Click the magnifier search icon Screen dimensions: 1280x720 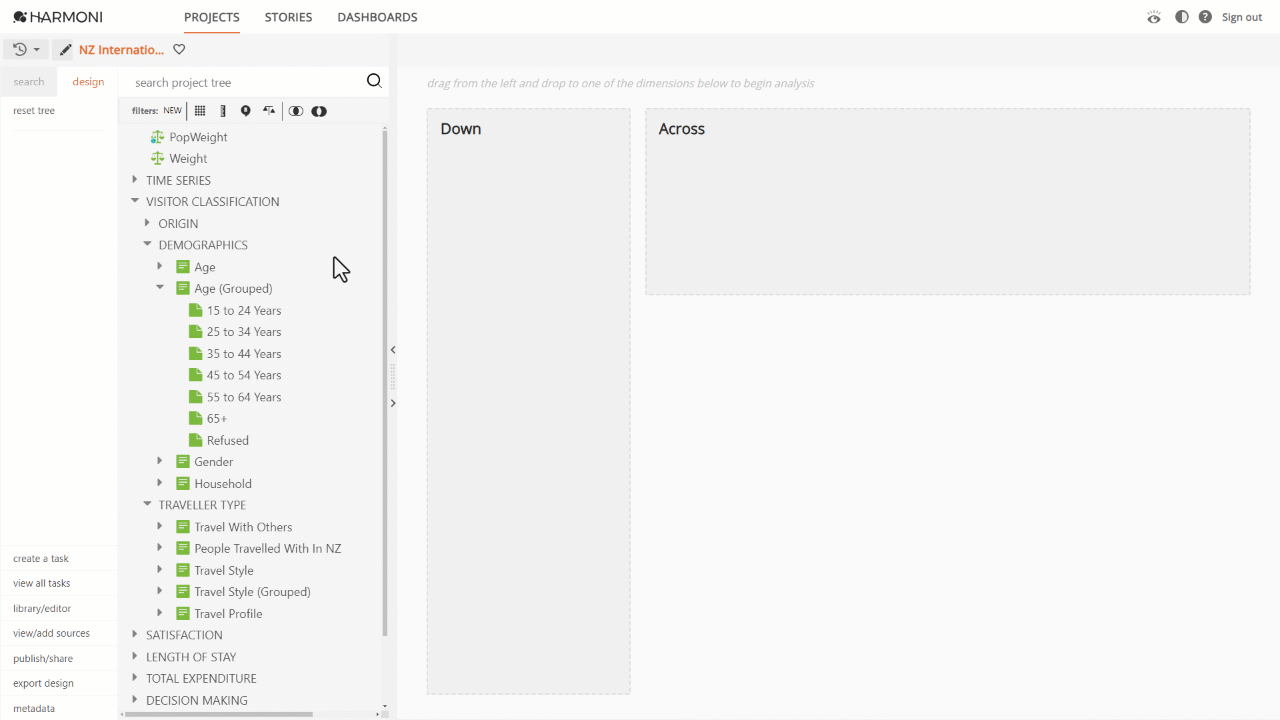point(374,81)
